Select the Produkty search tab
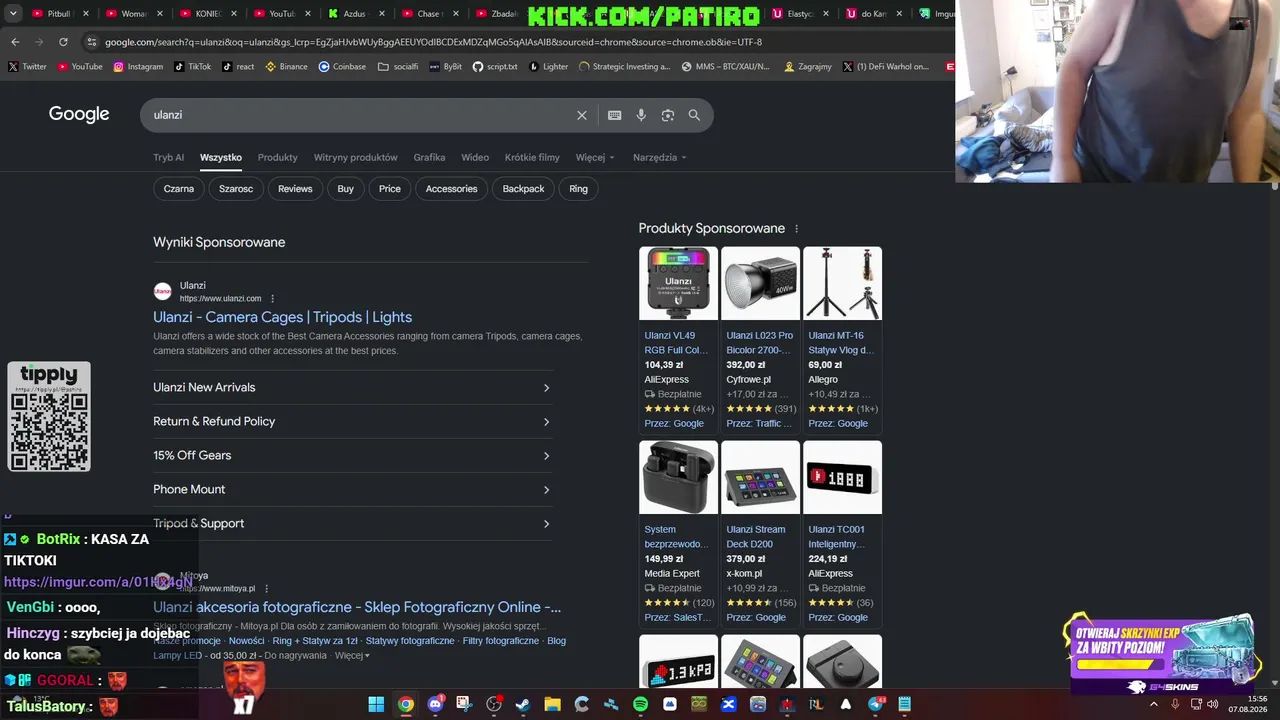The width and height of the screenshot is (1280, 720). (x=277, y=157)
